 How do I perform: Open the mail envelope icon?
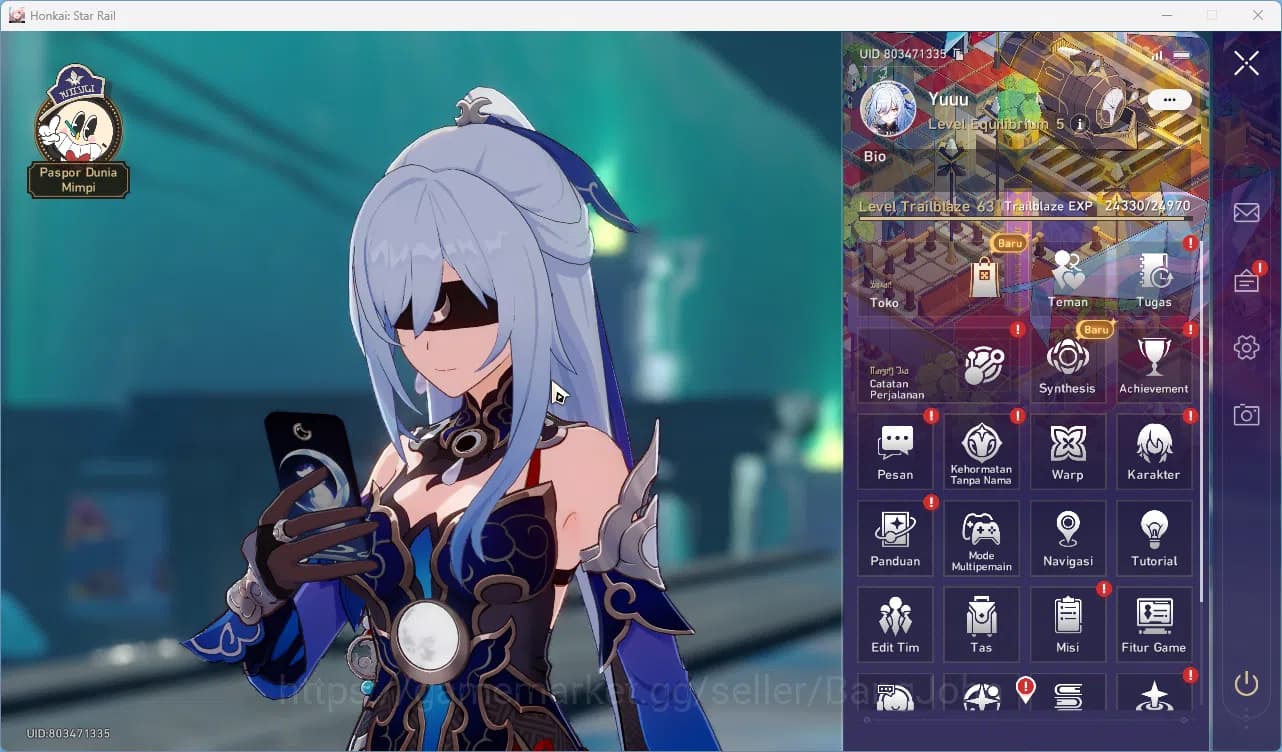coord(1246,212)
